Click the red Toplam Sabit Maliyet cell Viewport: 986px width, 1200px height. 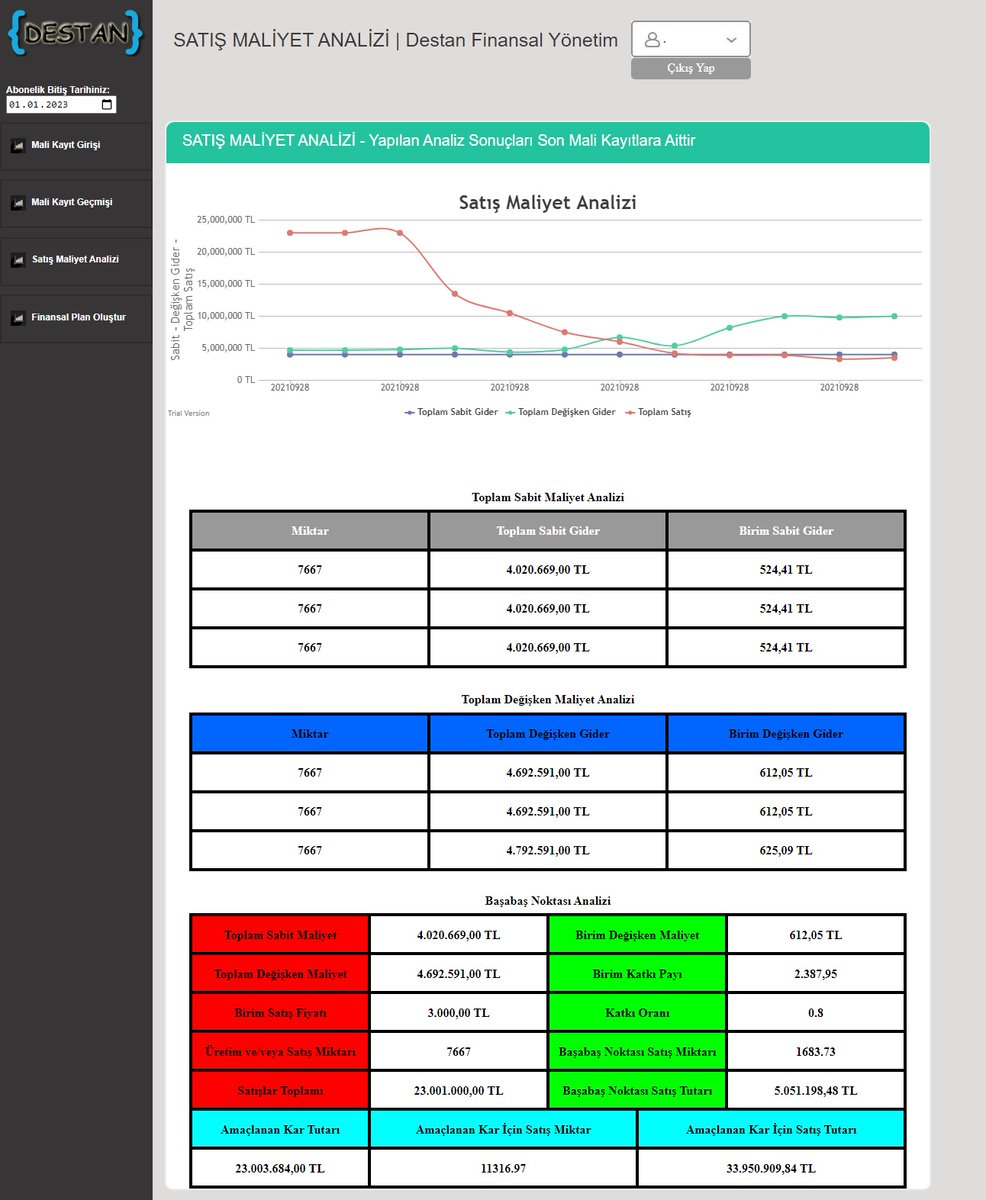(281, 936)
